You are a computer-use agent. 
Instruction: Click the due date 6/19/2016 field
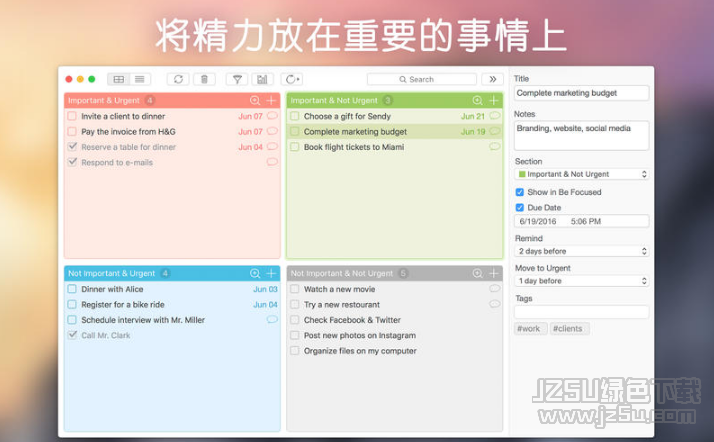click(x=581, y=221)
